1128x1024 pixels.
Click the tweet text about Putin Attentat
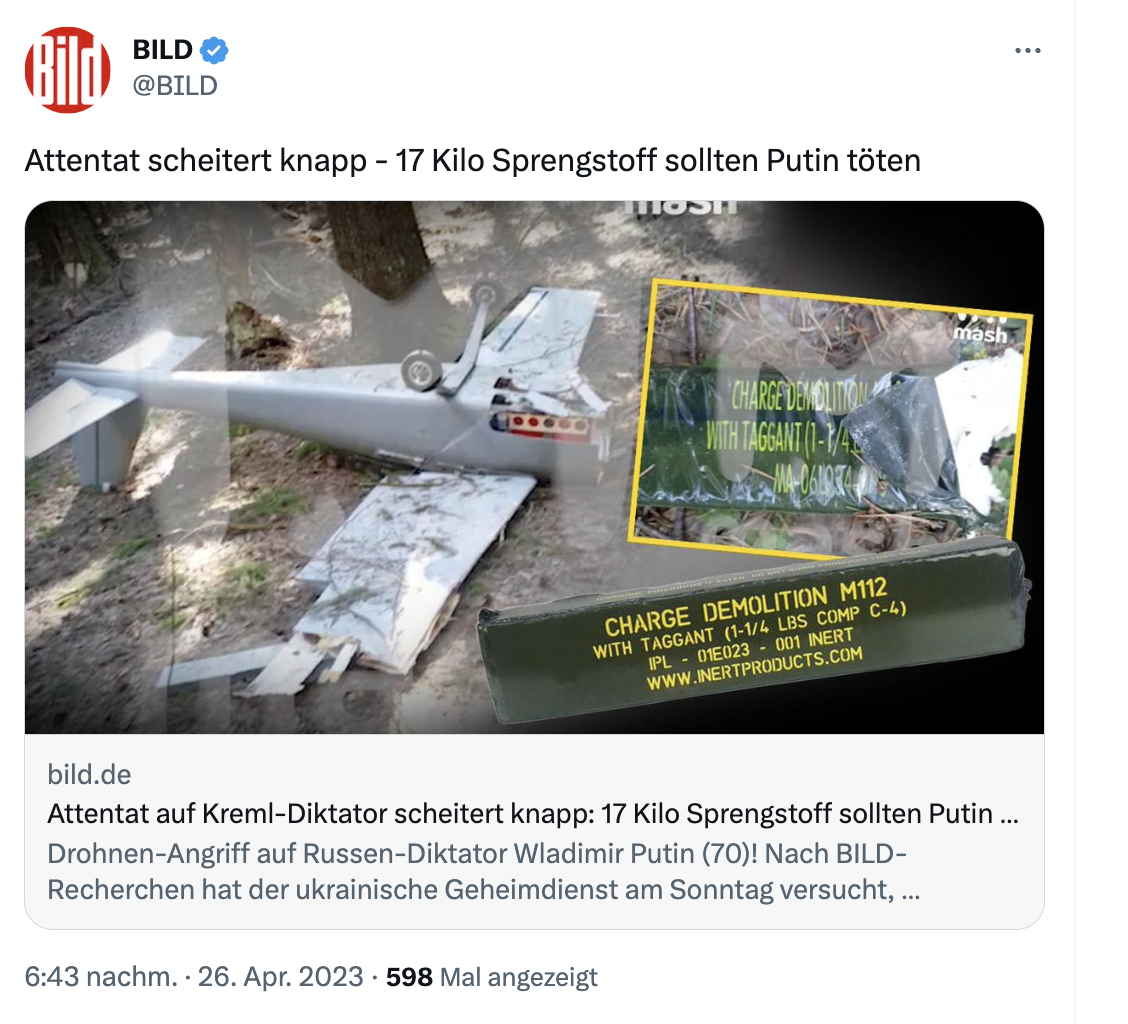[472, 160]
